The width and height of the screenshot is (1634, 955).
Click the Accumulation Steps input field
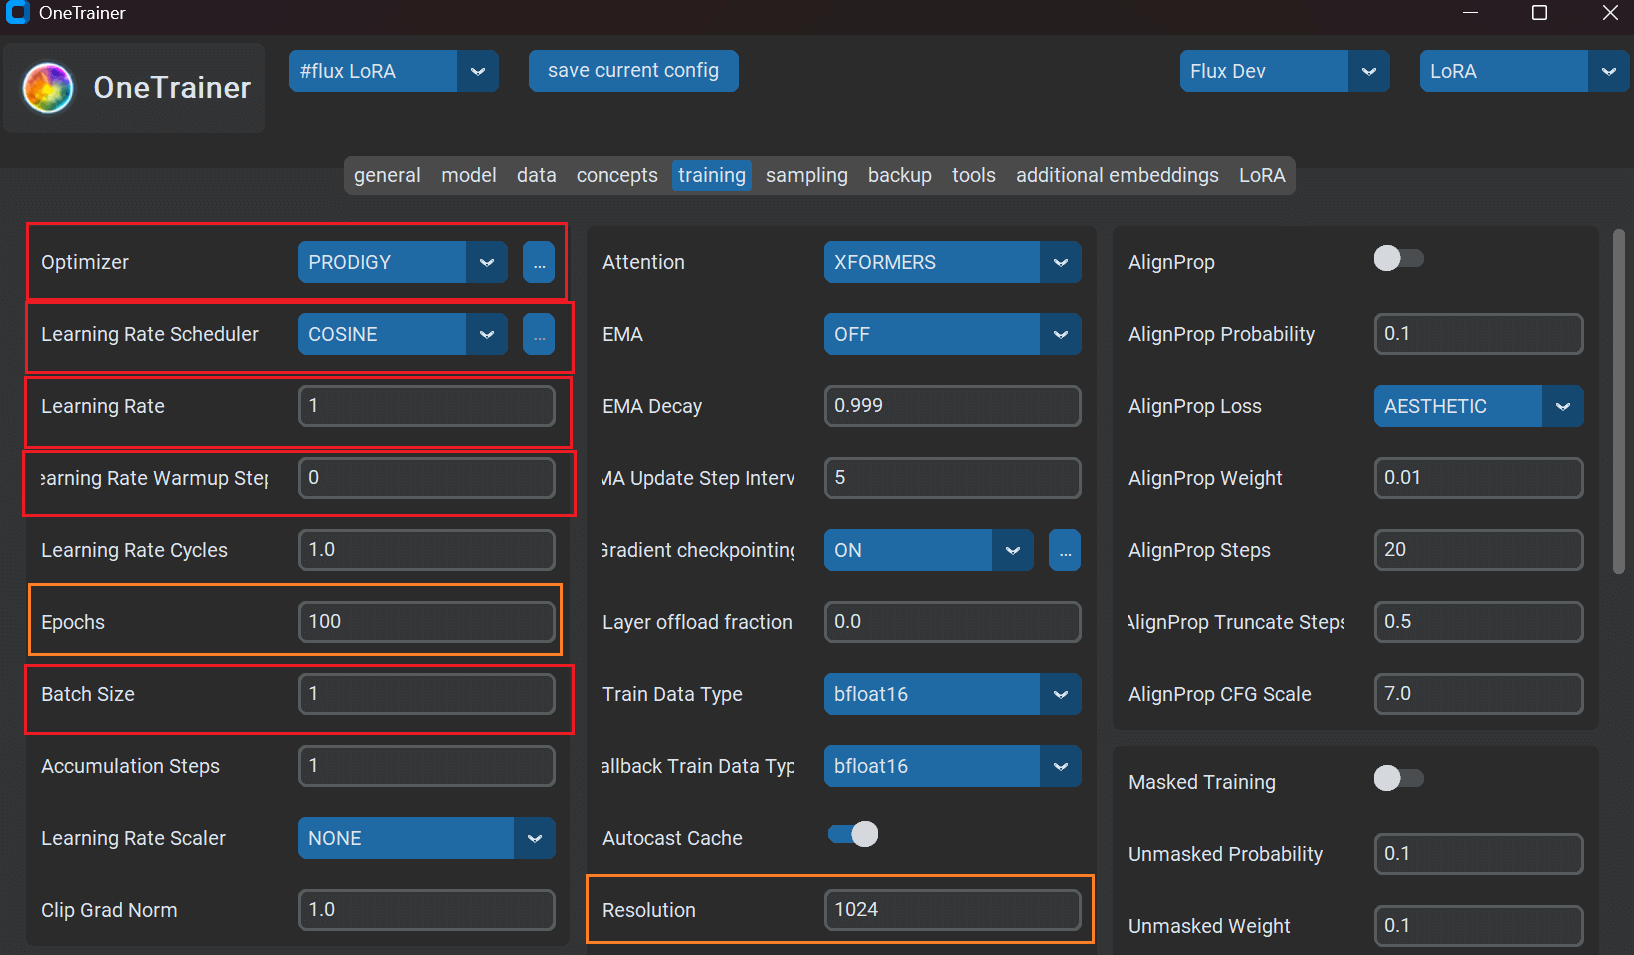pyautogui.click(x=427, y=766)
